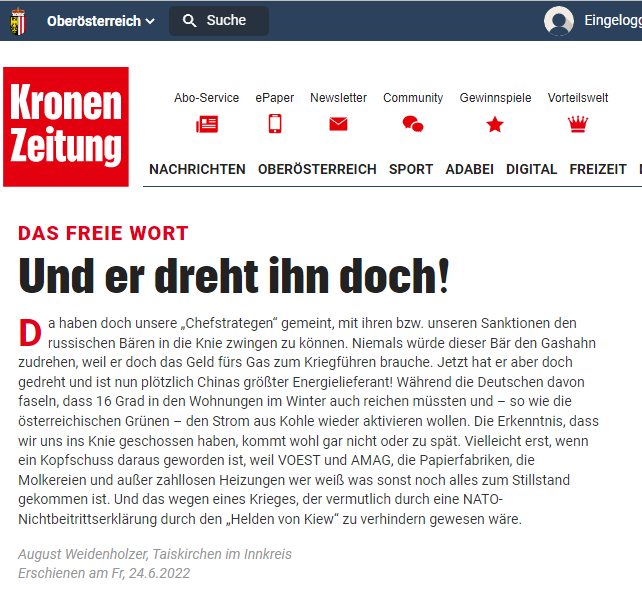Expand the Oberösterreich region dropdown
The width and height of the screenshot is (642, 602).
(x=101, y=21)
